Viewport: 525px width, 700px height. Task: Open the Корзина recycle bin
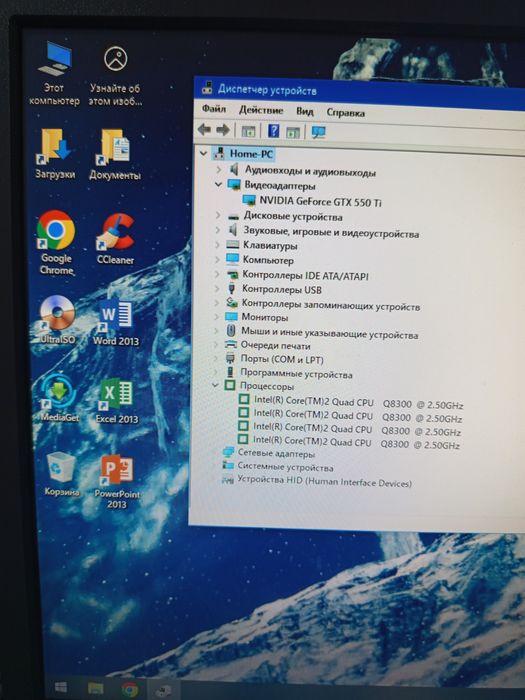tap(61, 474)
